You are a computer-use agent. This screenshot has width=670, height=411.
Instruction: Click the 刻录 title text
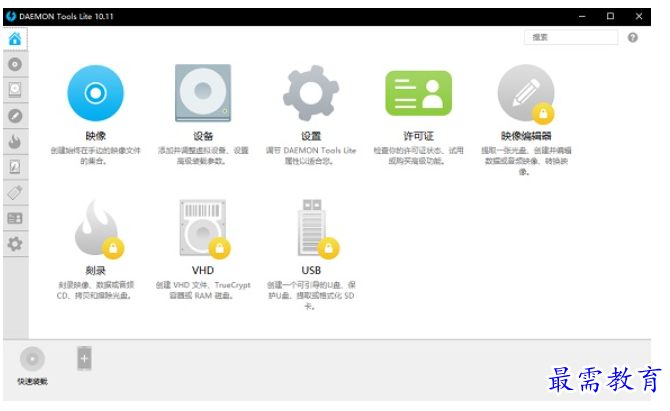(95, 270)
